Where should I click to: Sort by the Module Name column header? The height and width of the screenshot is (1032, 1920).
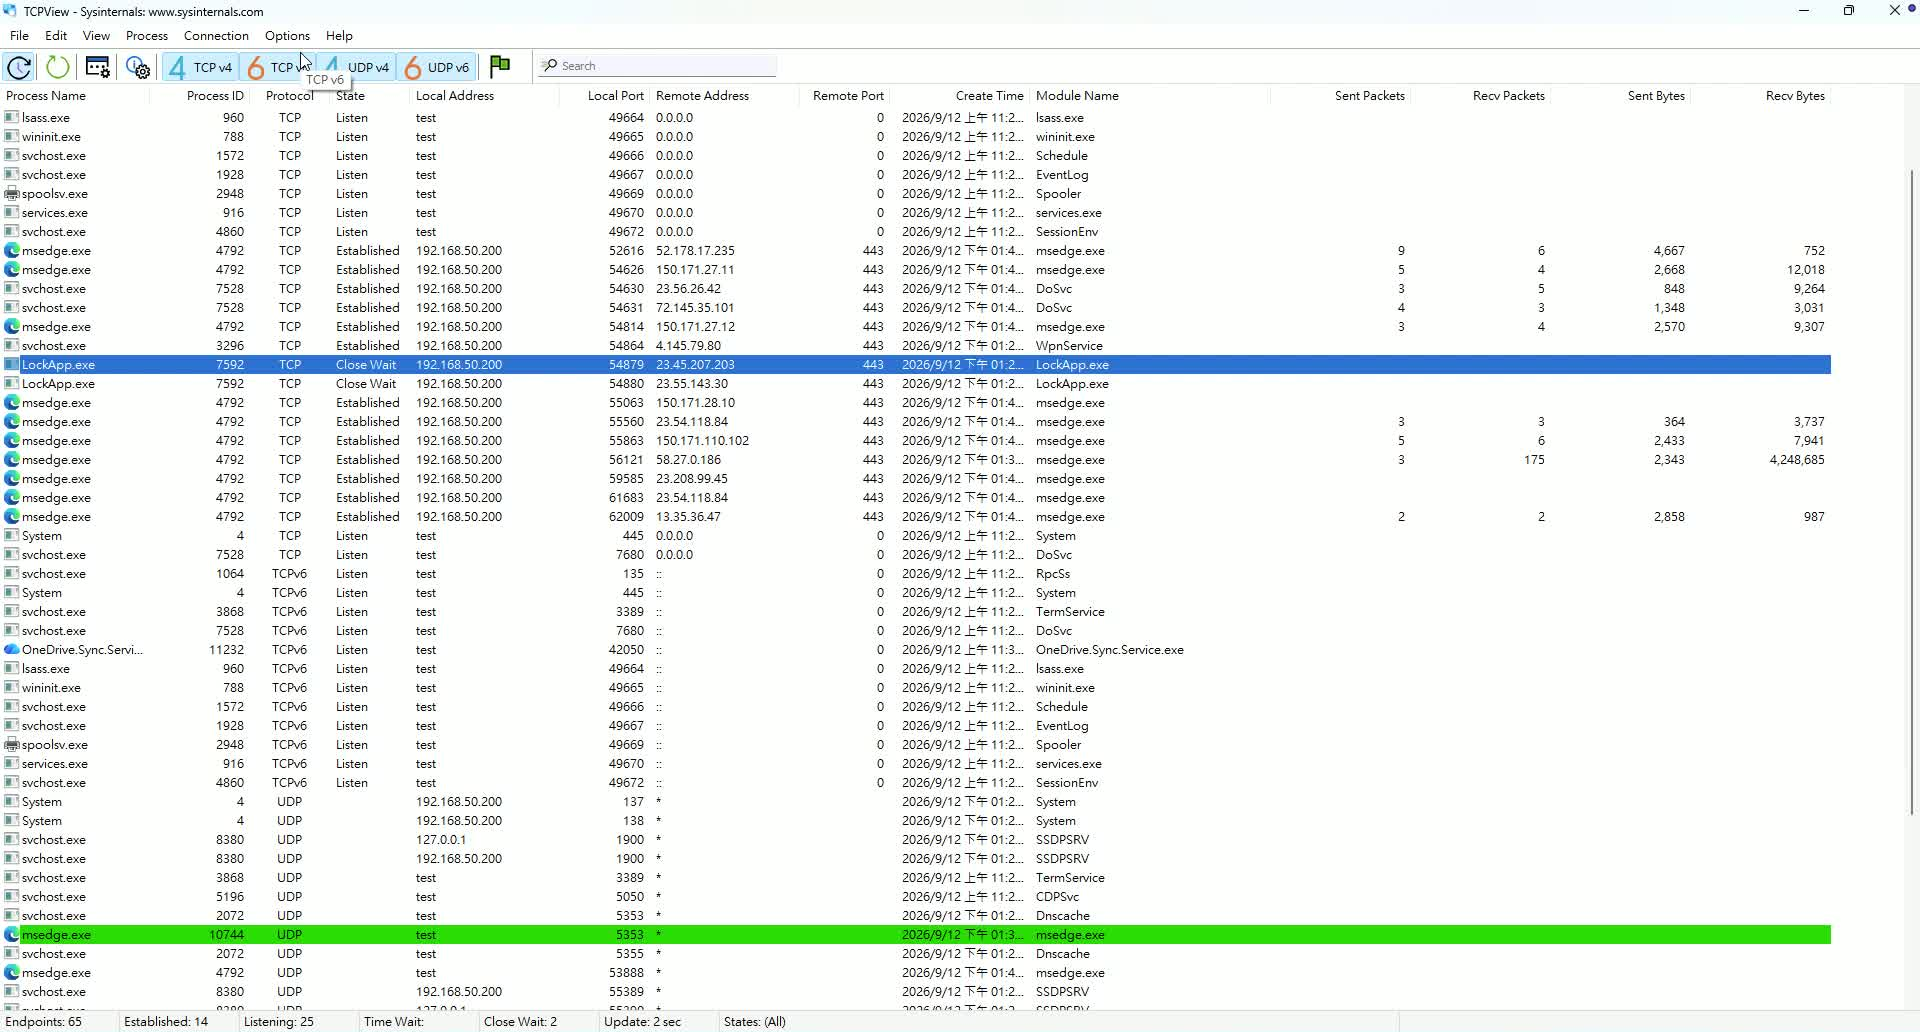1150,96
